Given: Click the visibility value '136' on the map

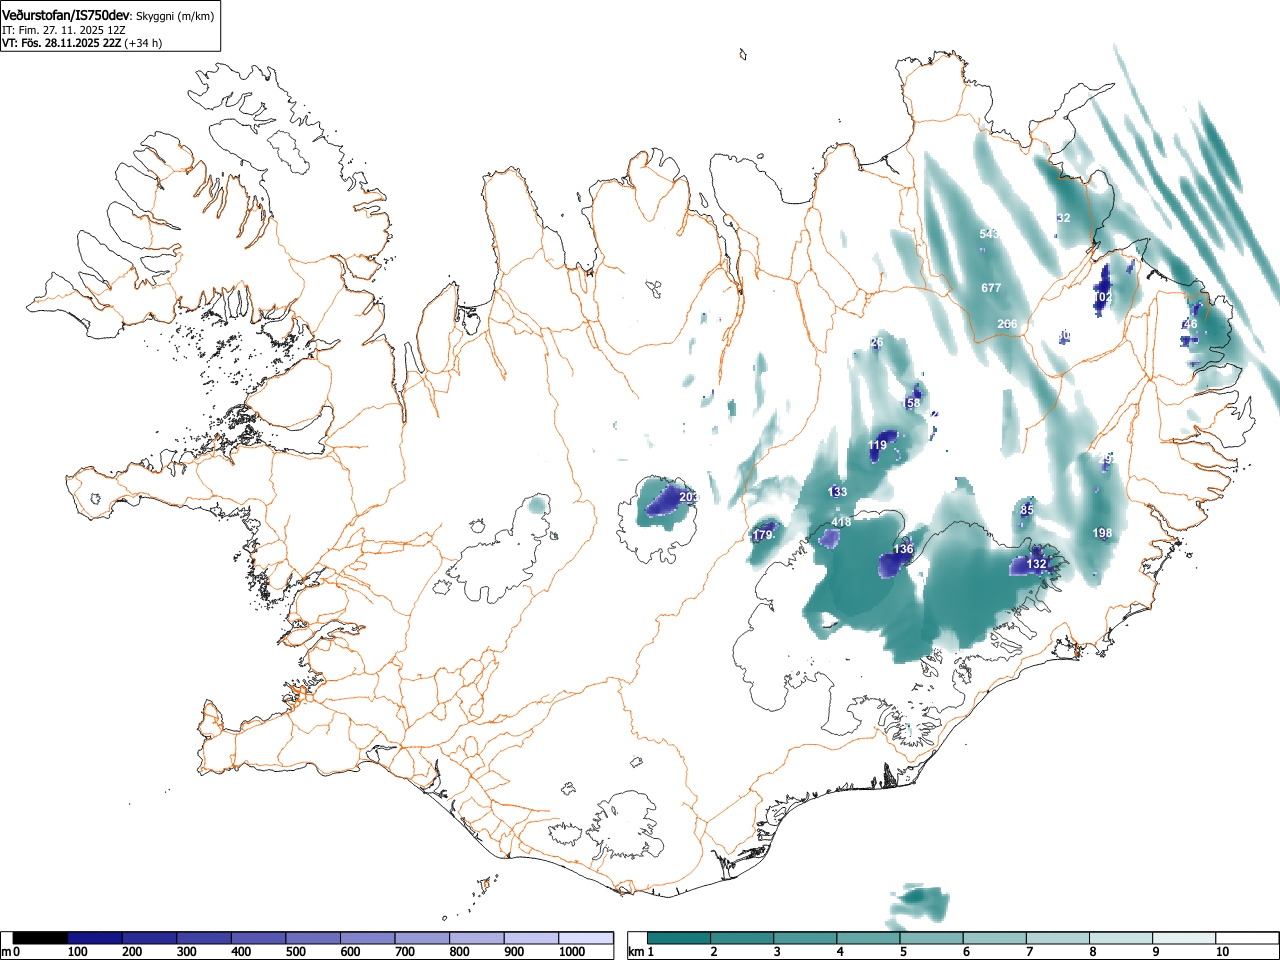Looking at the screenshot, I should tap(903, 549).
